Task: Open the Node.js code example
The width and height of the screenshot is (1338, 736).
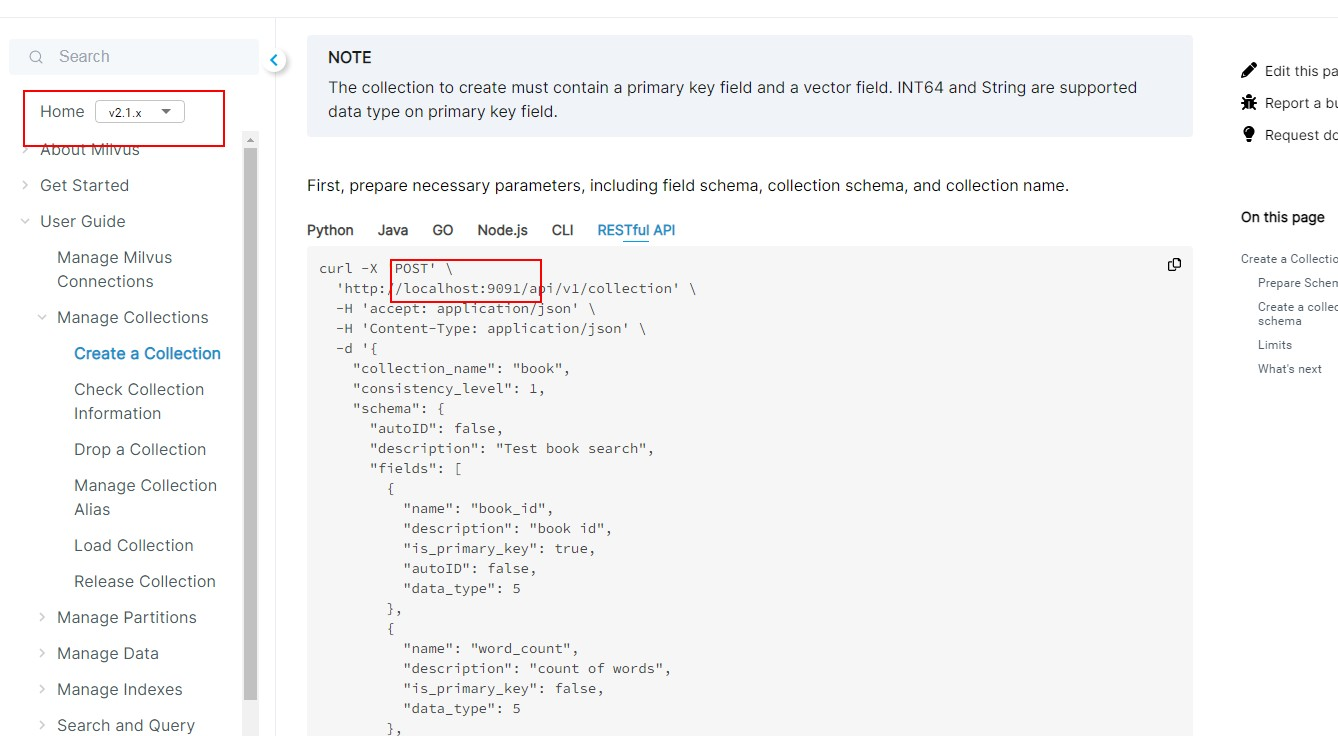Action: [502, 230]
